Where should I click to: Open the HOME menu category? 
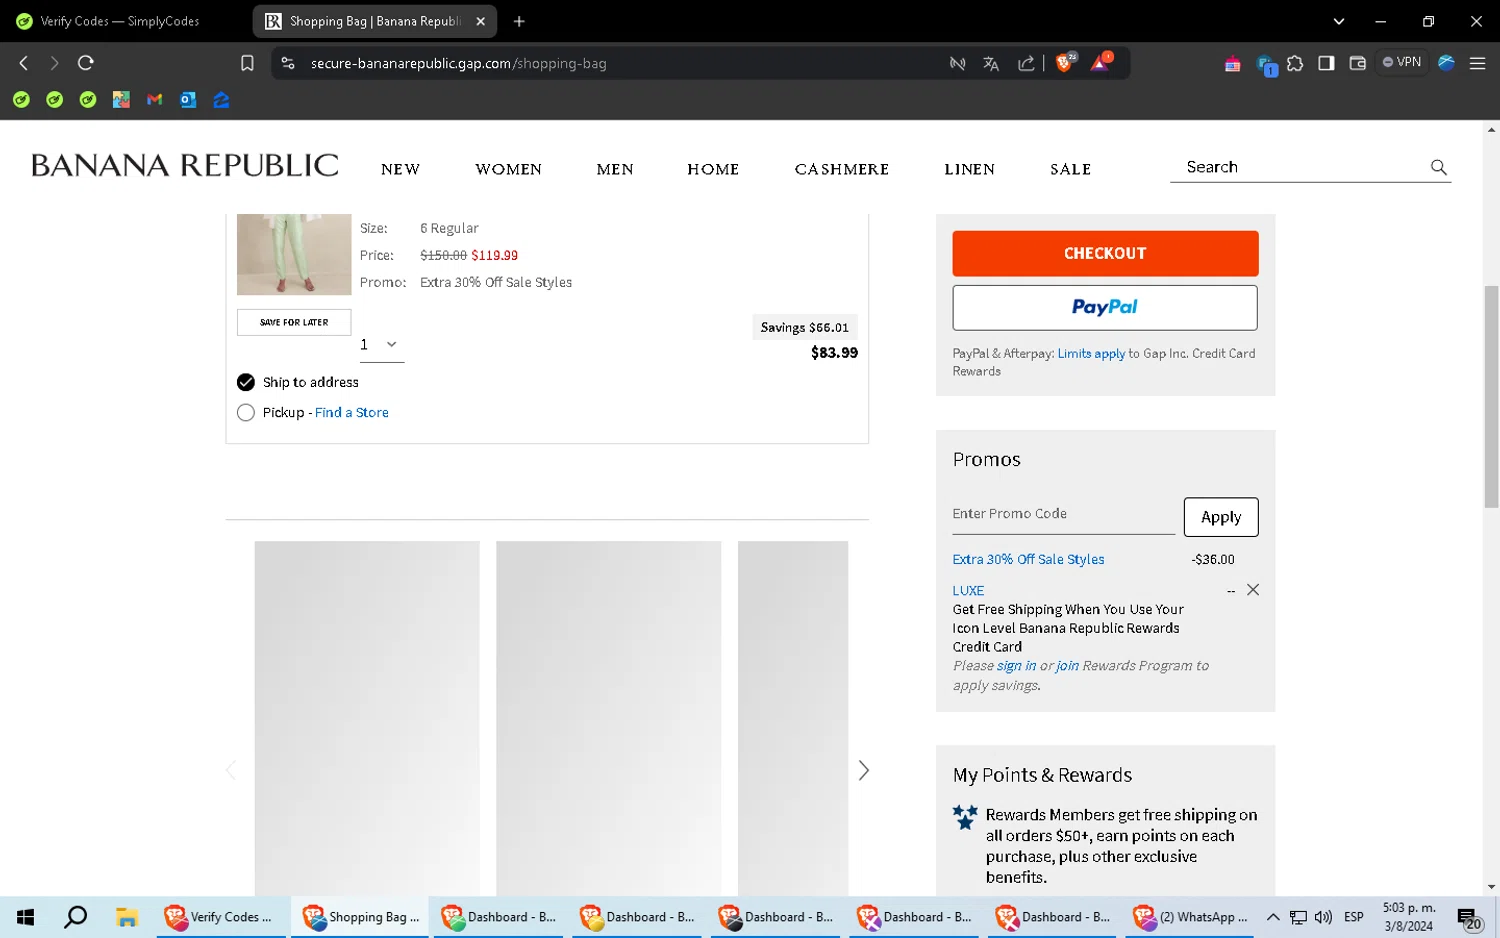coord(713,169)
